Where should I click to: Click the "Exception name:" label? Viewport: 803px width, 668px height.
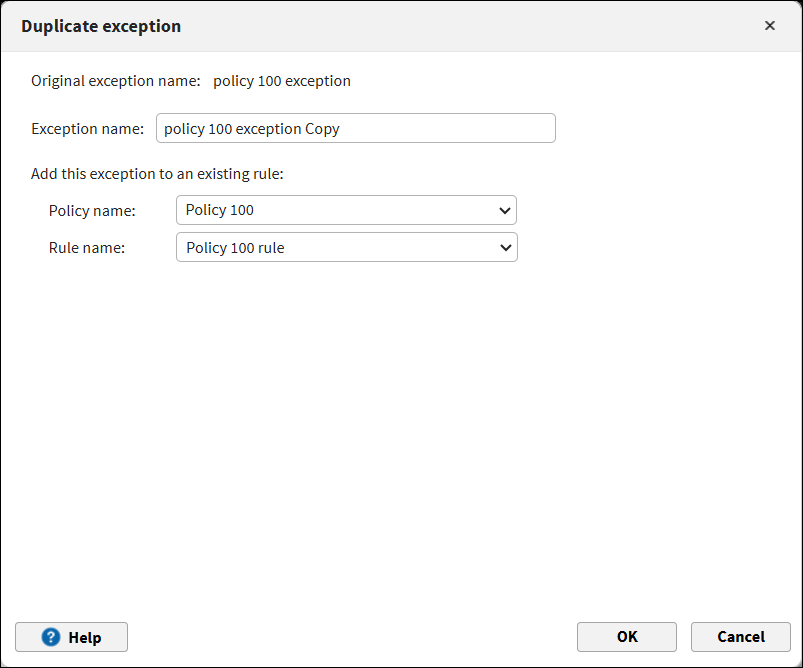(88, 129)
